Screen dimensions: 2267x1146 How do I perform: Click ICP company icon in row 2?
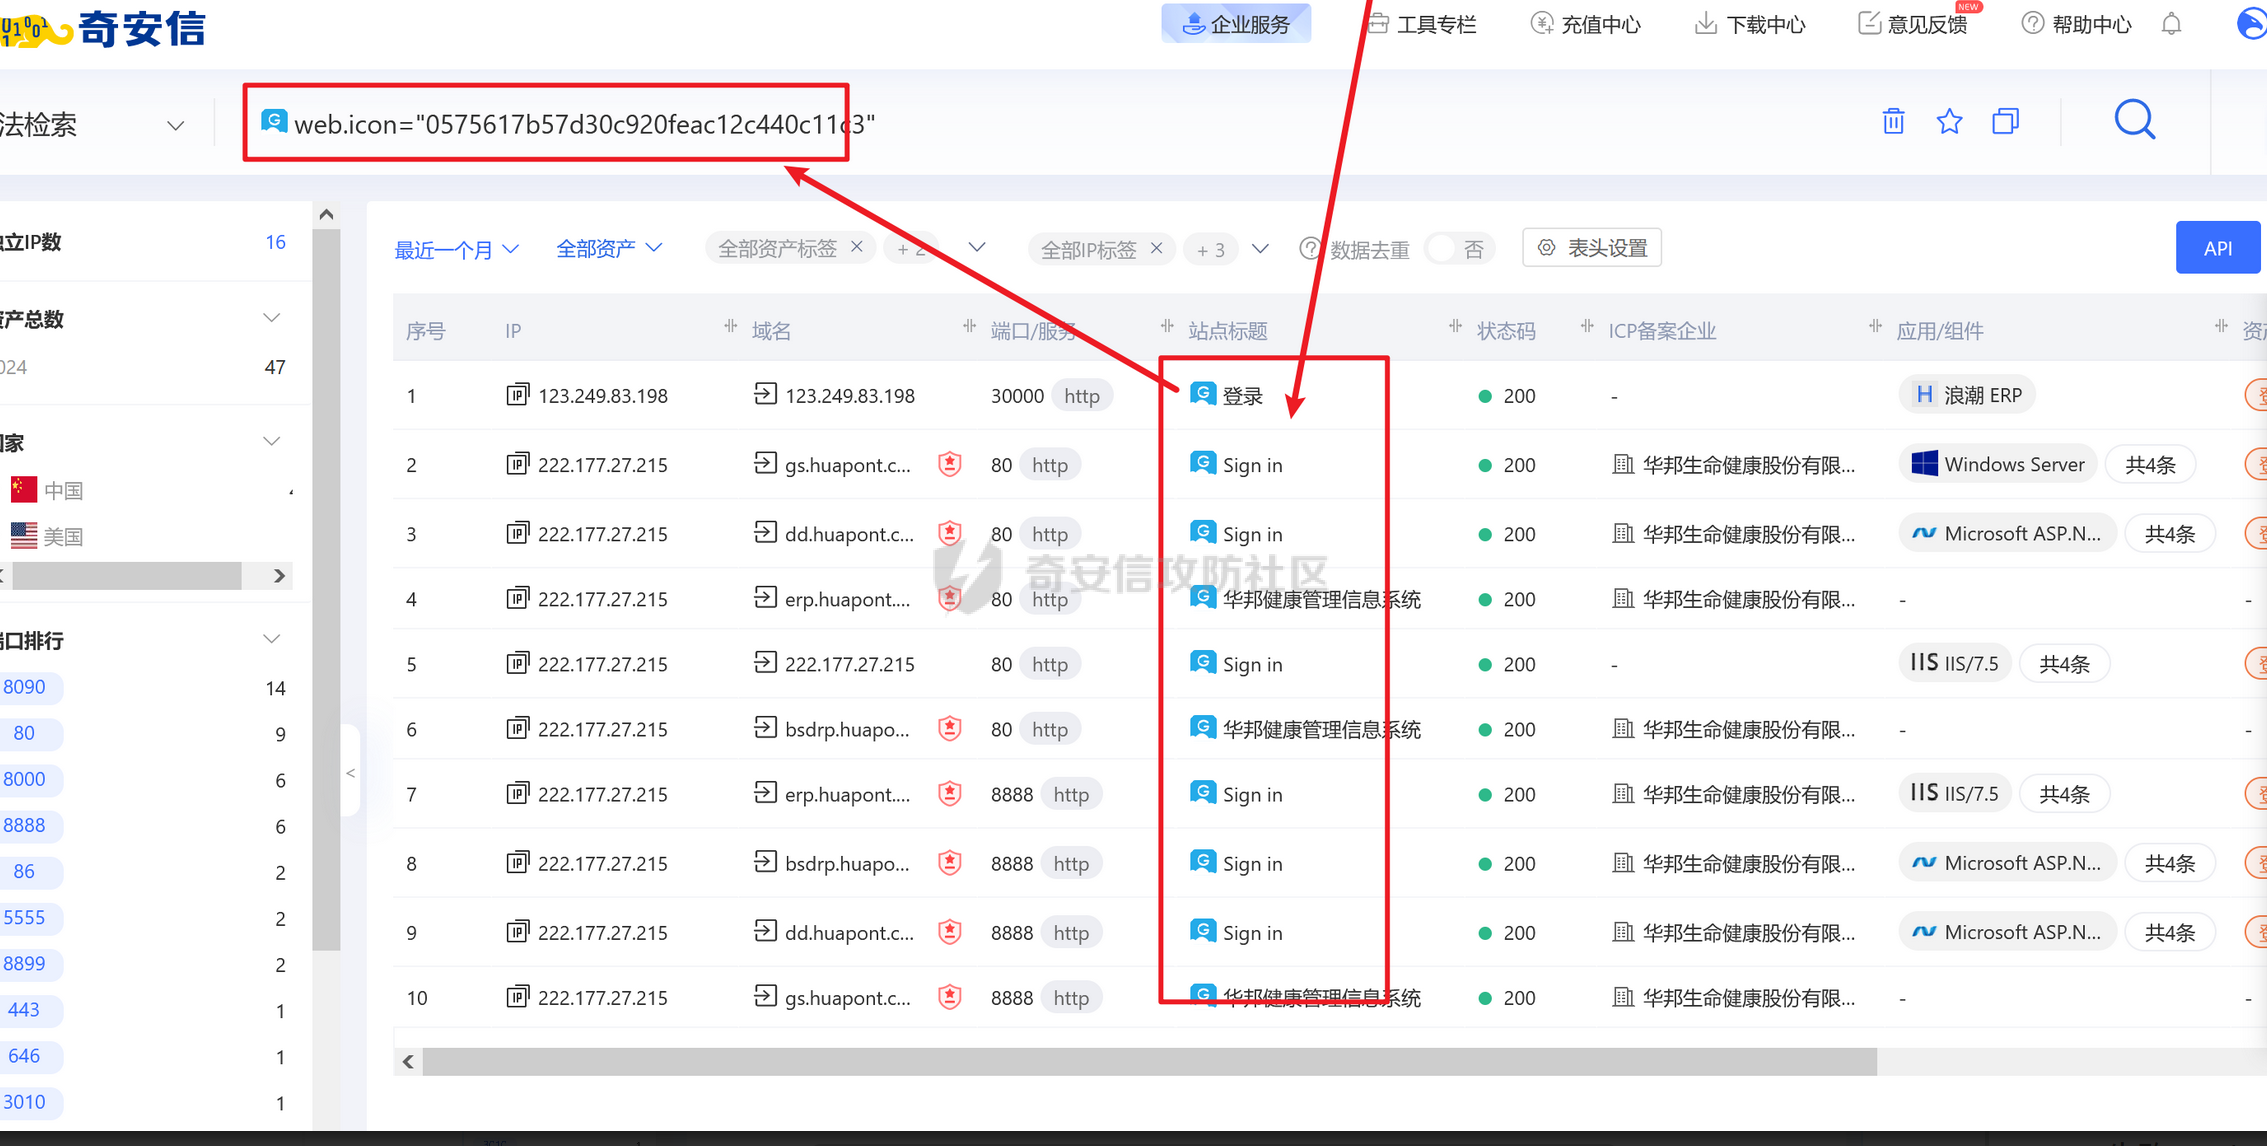1623,464
